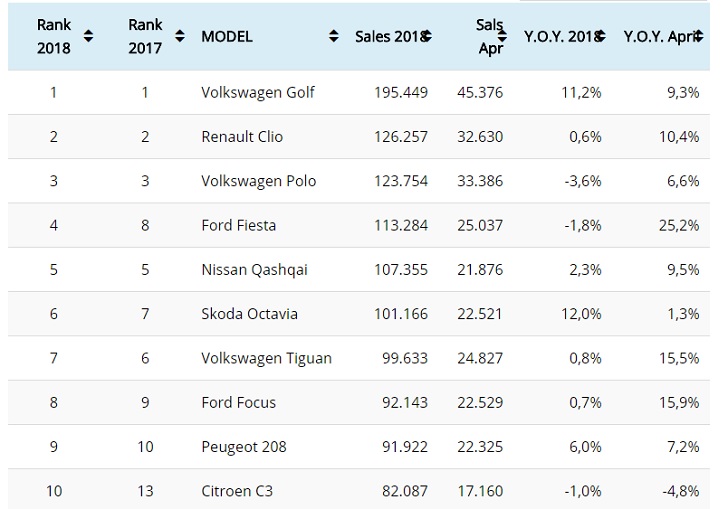This screenshot has height=509, width=728.
Task: Select the Volkswagen Golf row
Action: coord(258,92)
